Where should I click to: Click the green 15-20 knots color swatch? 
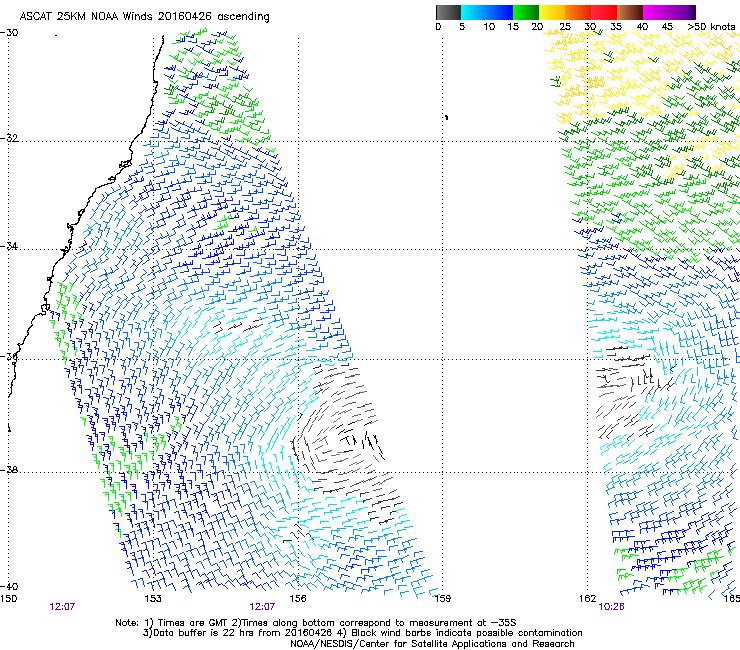526,12
